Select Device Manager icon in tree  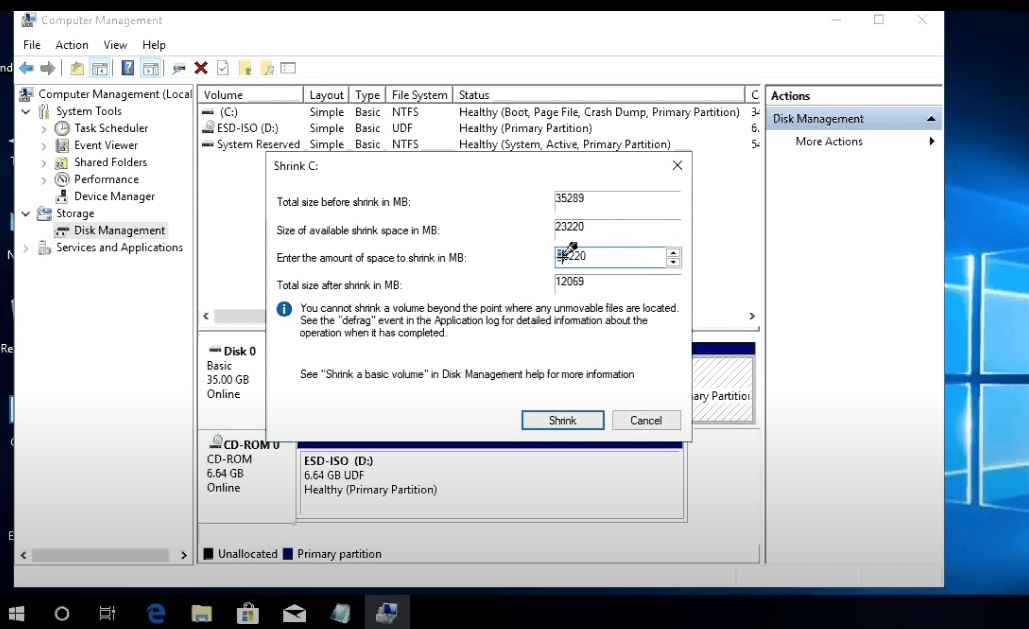tap(62, 196)
